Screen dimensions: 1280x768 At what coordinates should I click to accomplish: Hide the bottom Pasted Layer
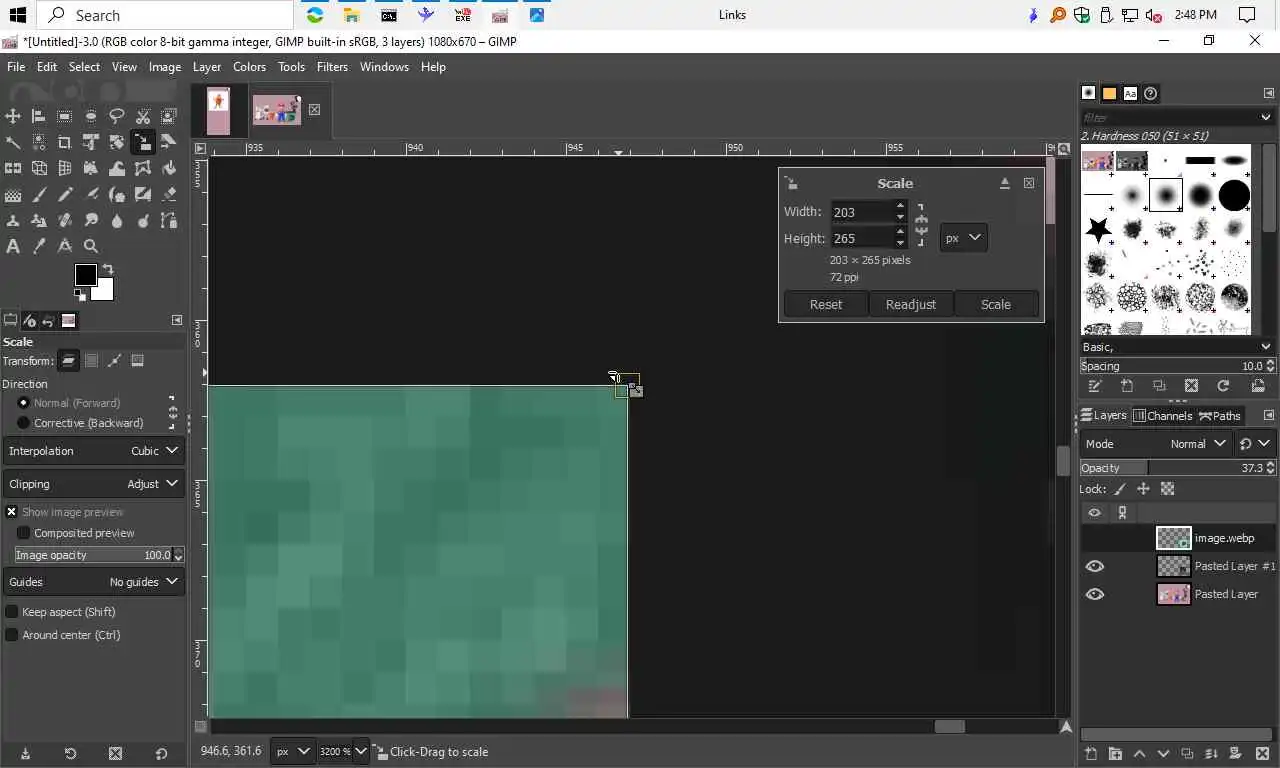(x=1095, y=594)
